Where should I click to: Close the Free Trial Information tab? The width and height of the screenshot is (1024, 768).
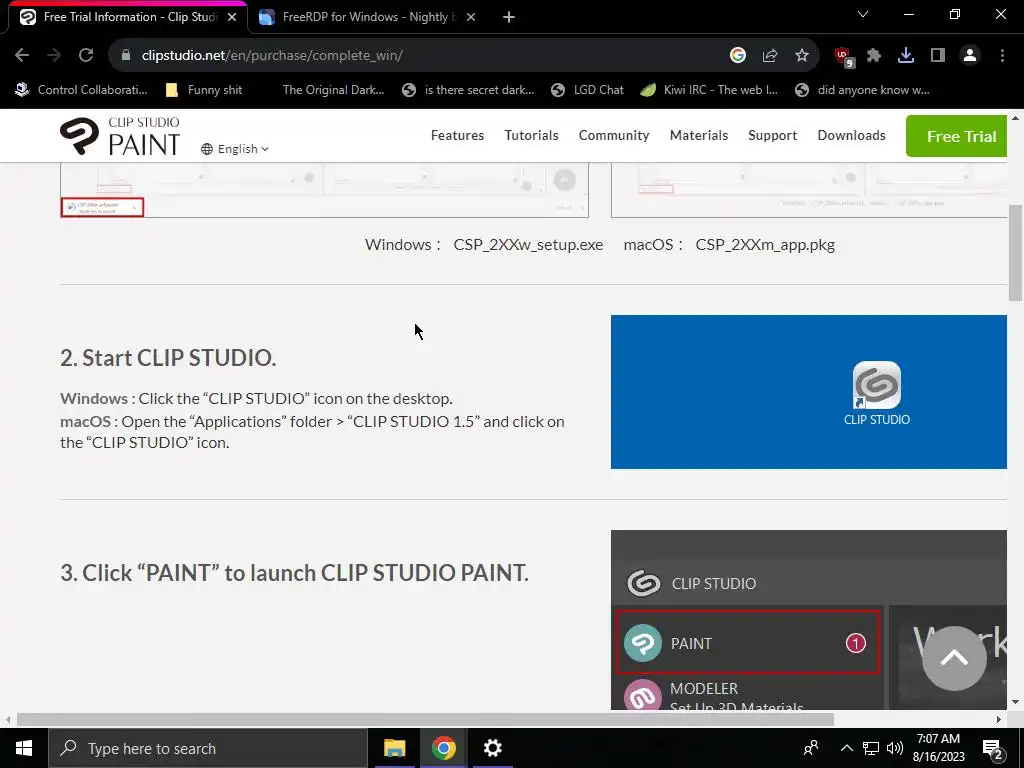click(232, 17)
